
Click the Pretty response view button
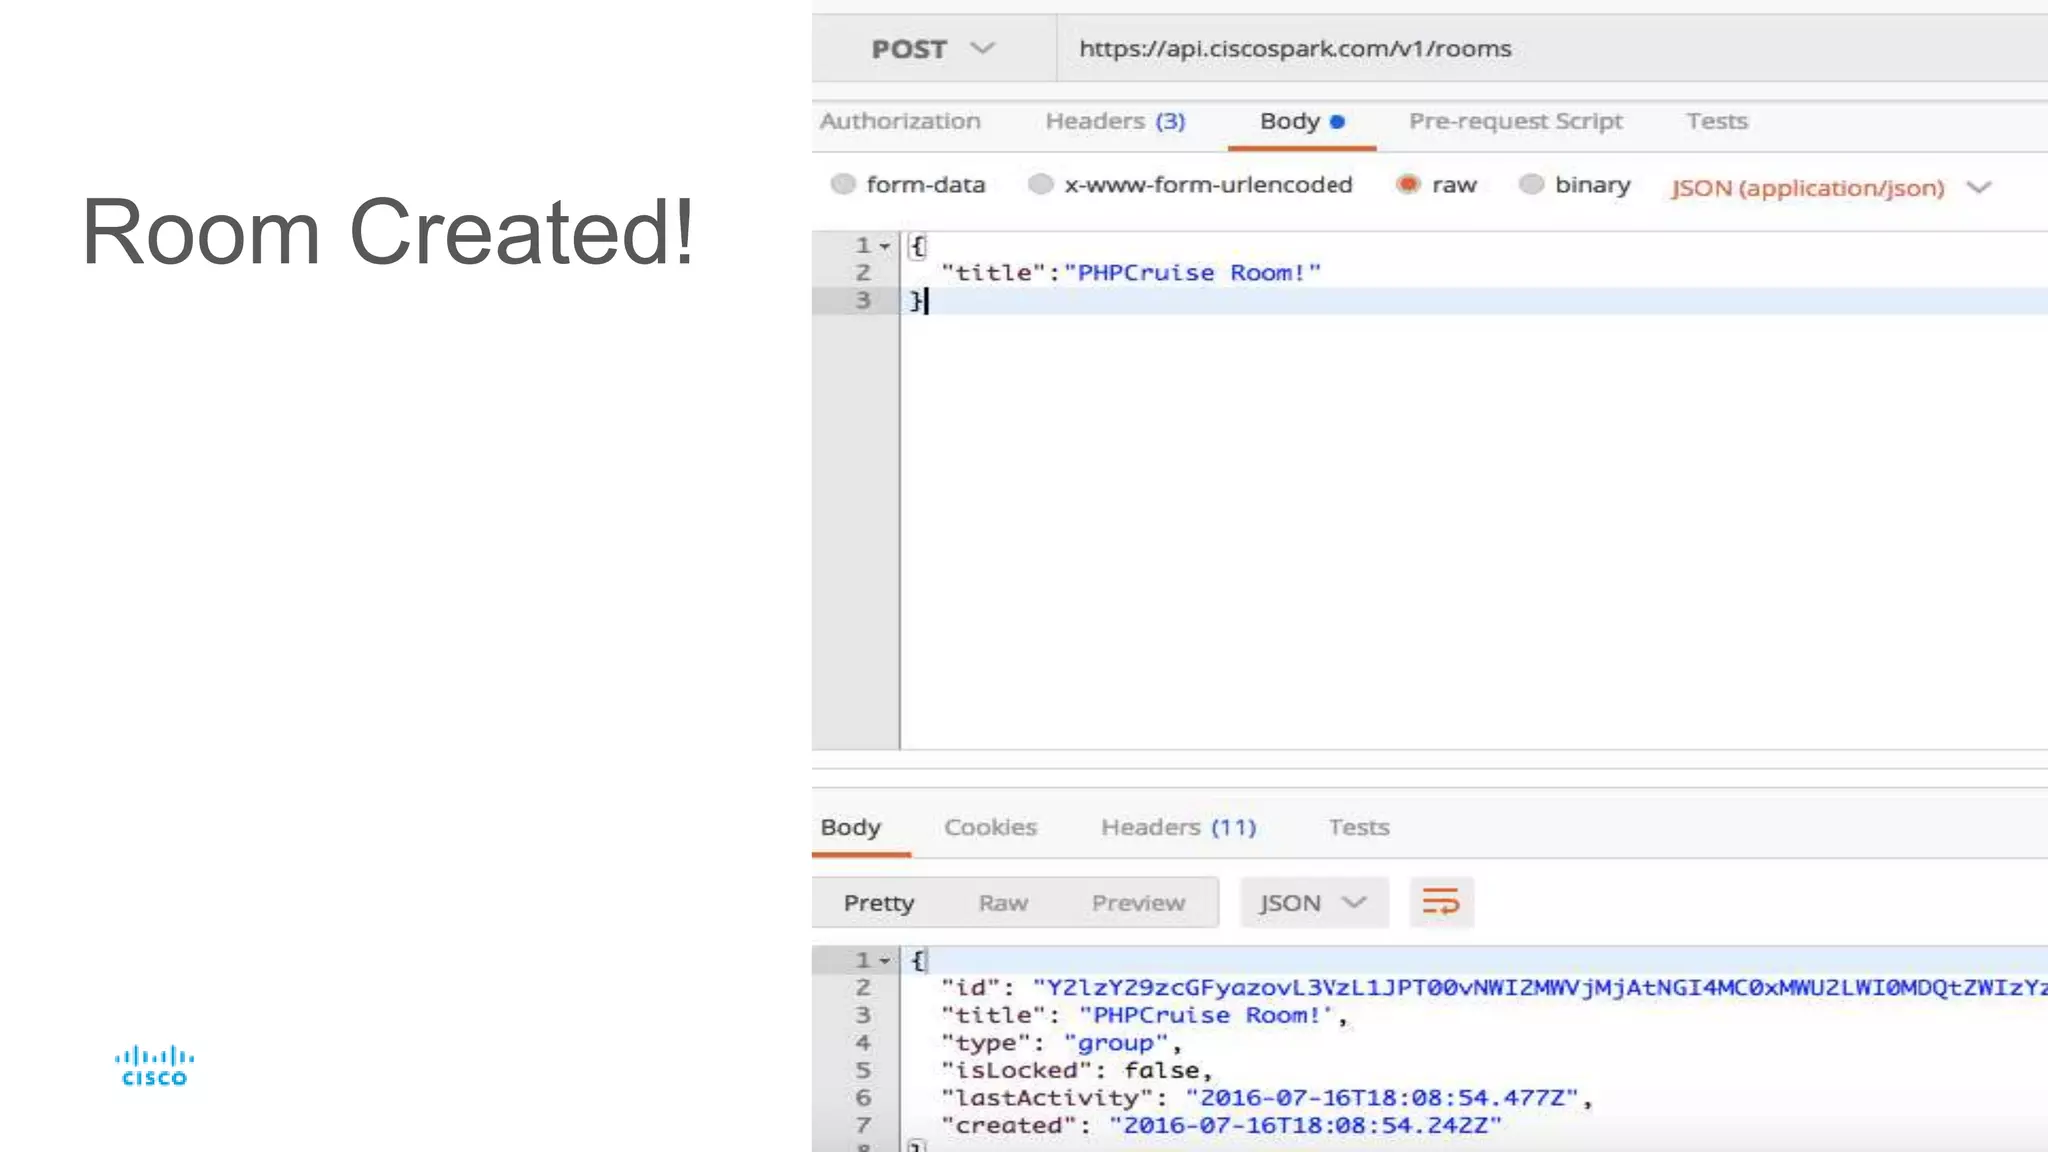pyautogui.click(x=878, y=903)
